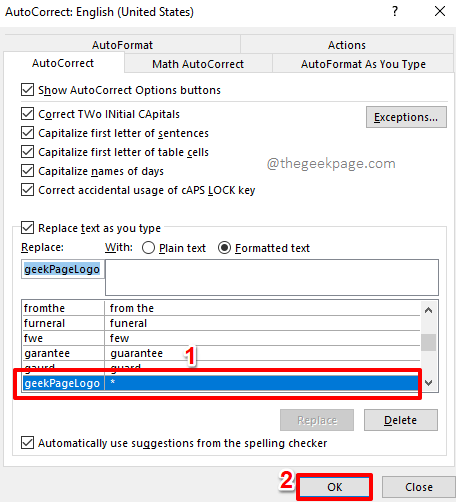
Task: Uncheck Replace text as you type
Action: click(27, 228)
